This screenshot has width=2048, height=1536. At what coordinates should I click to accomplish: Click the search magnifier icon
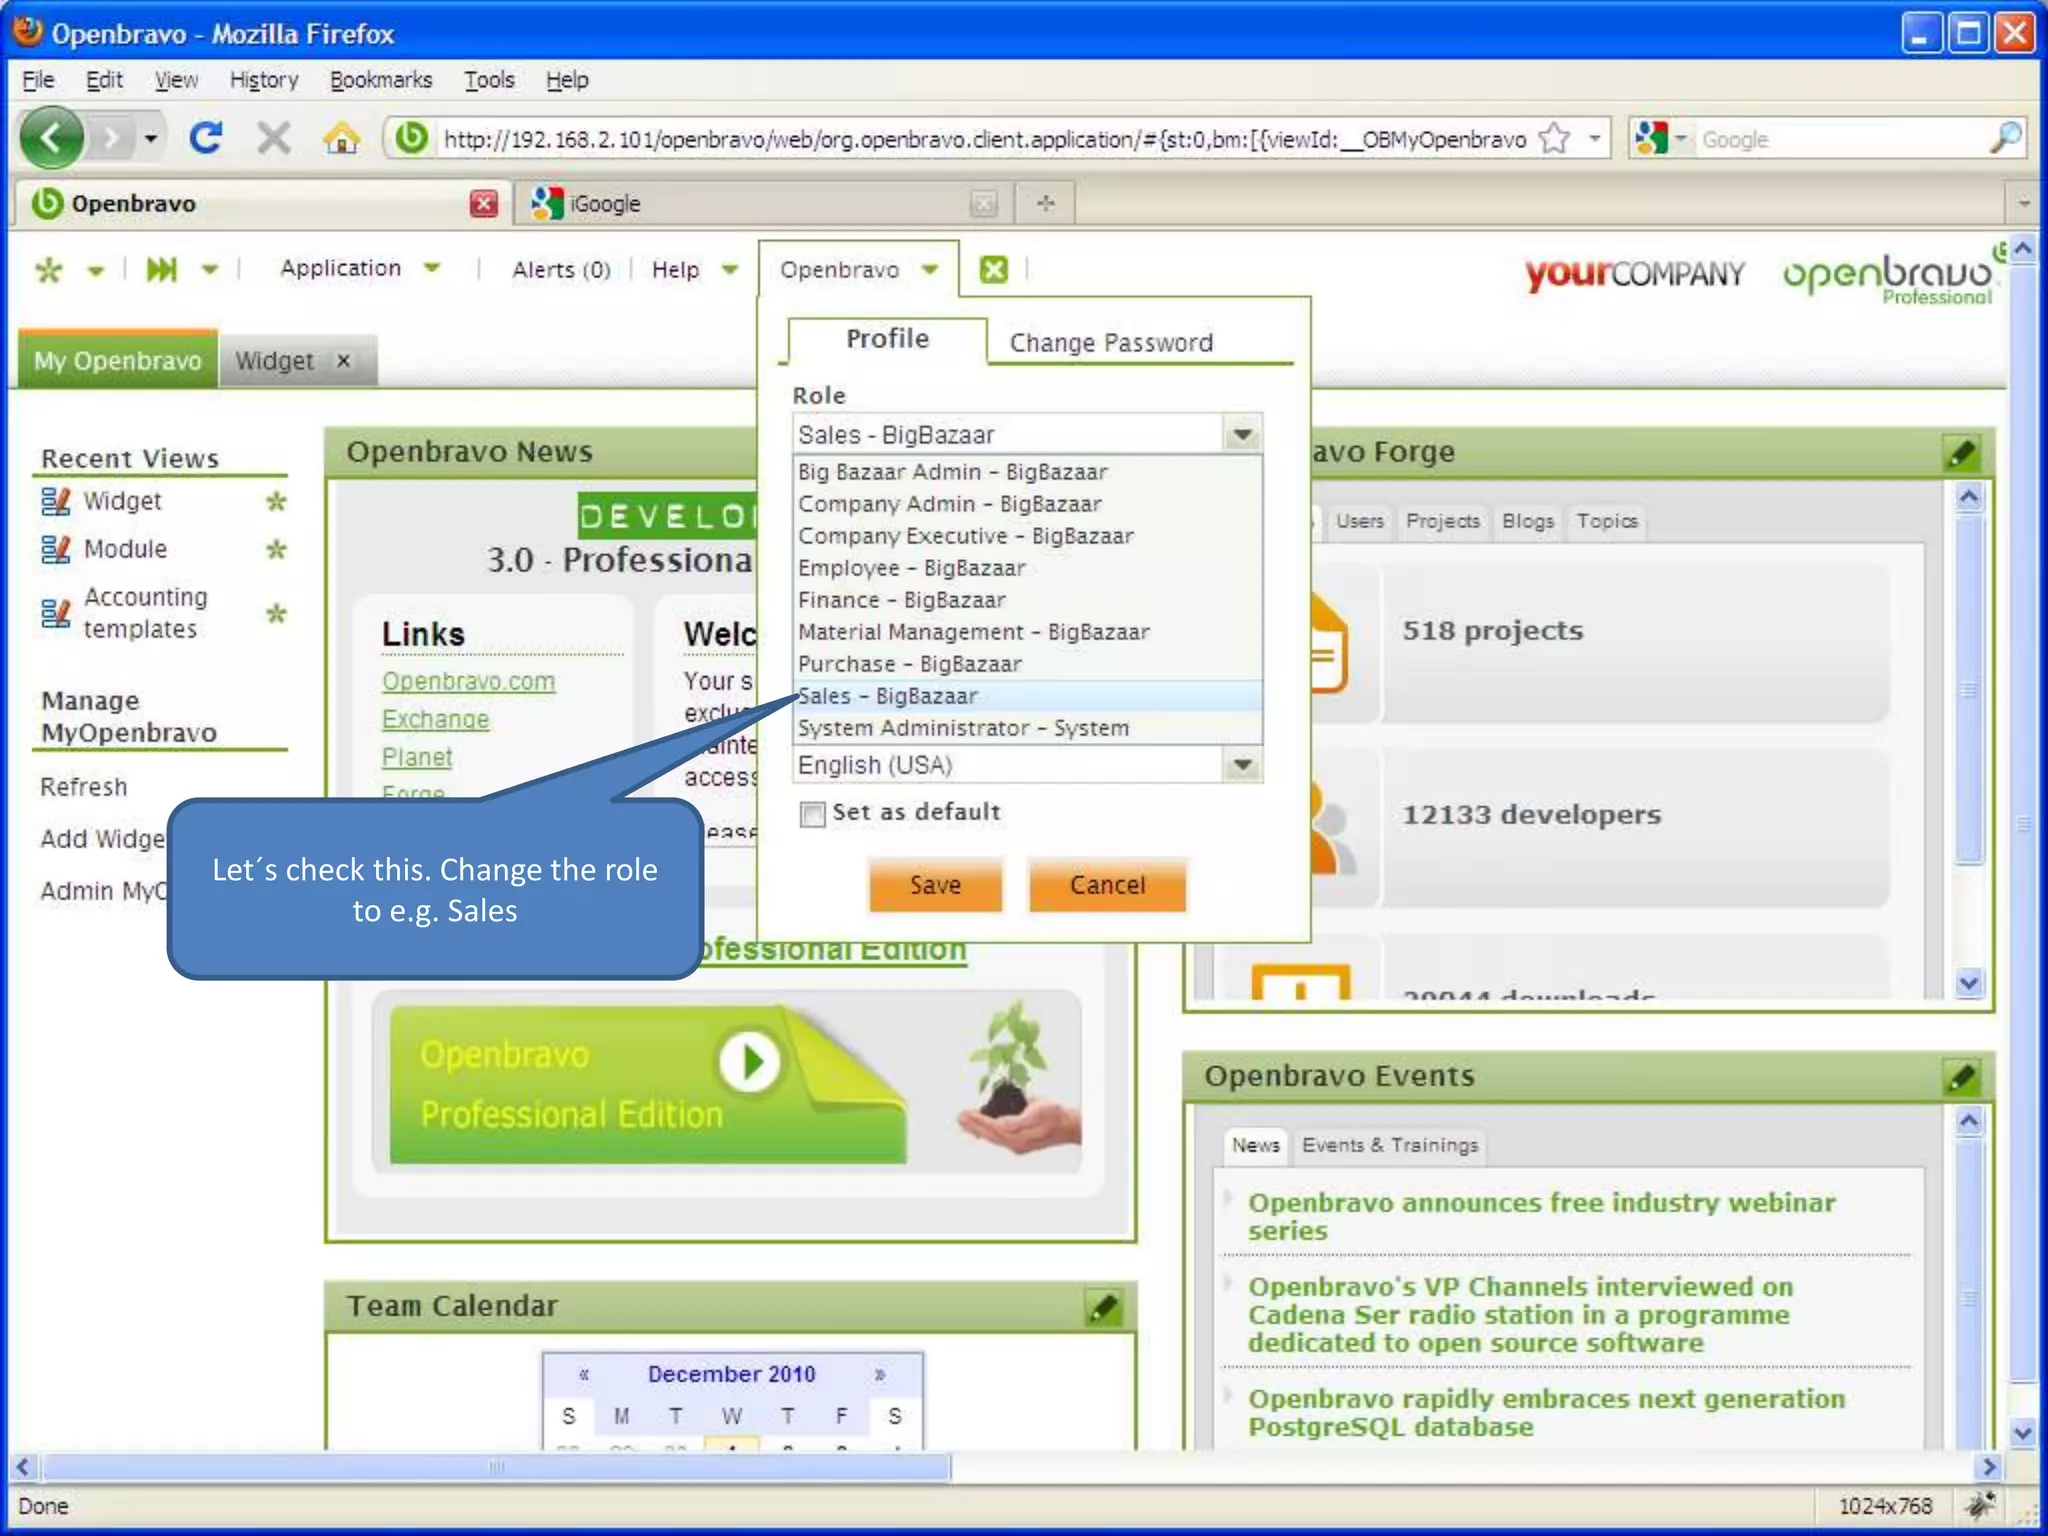(x=2005, y=138)
